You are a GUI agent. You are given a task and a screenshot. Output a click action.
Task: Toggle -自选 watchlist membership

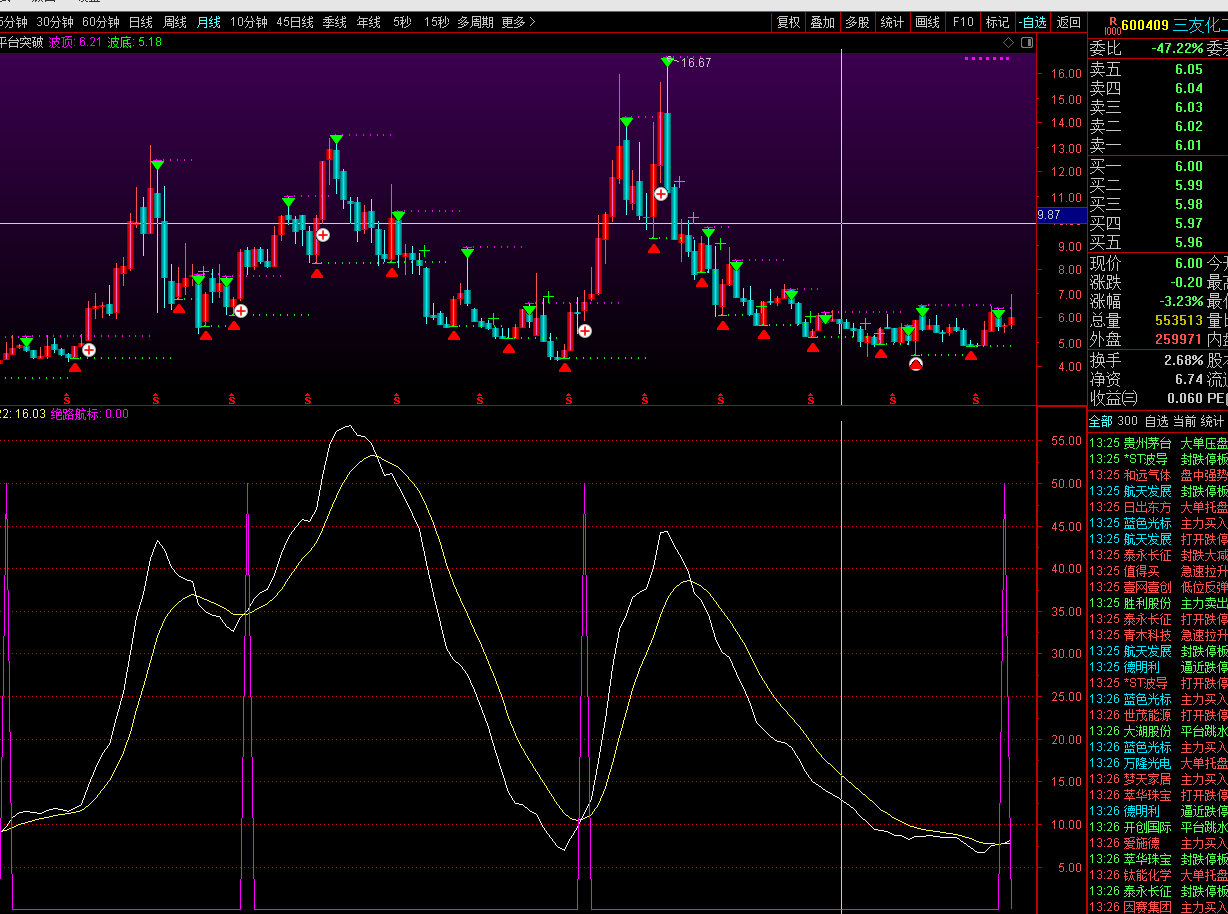[x=1032, y=22]
